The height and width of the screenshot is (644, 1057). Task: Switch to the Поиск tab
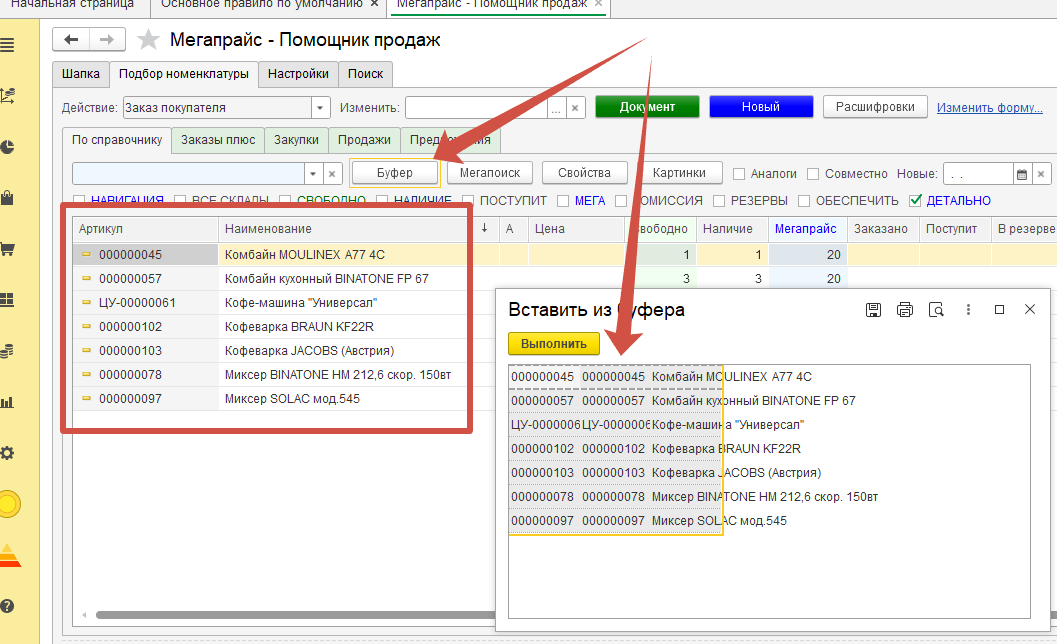coord(365,74)
